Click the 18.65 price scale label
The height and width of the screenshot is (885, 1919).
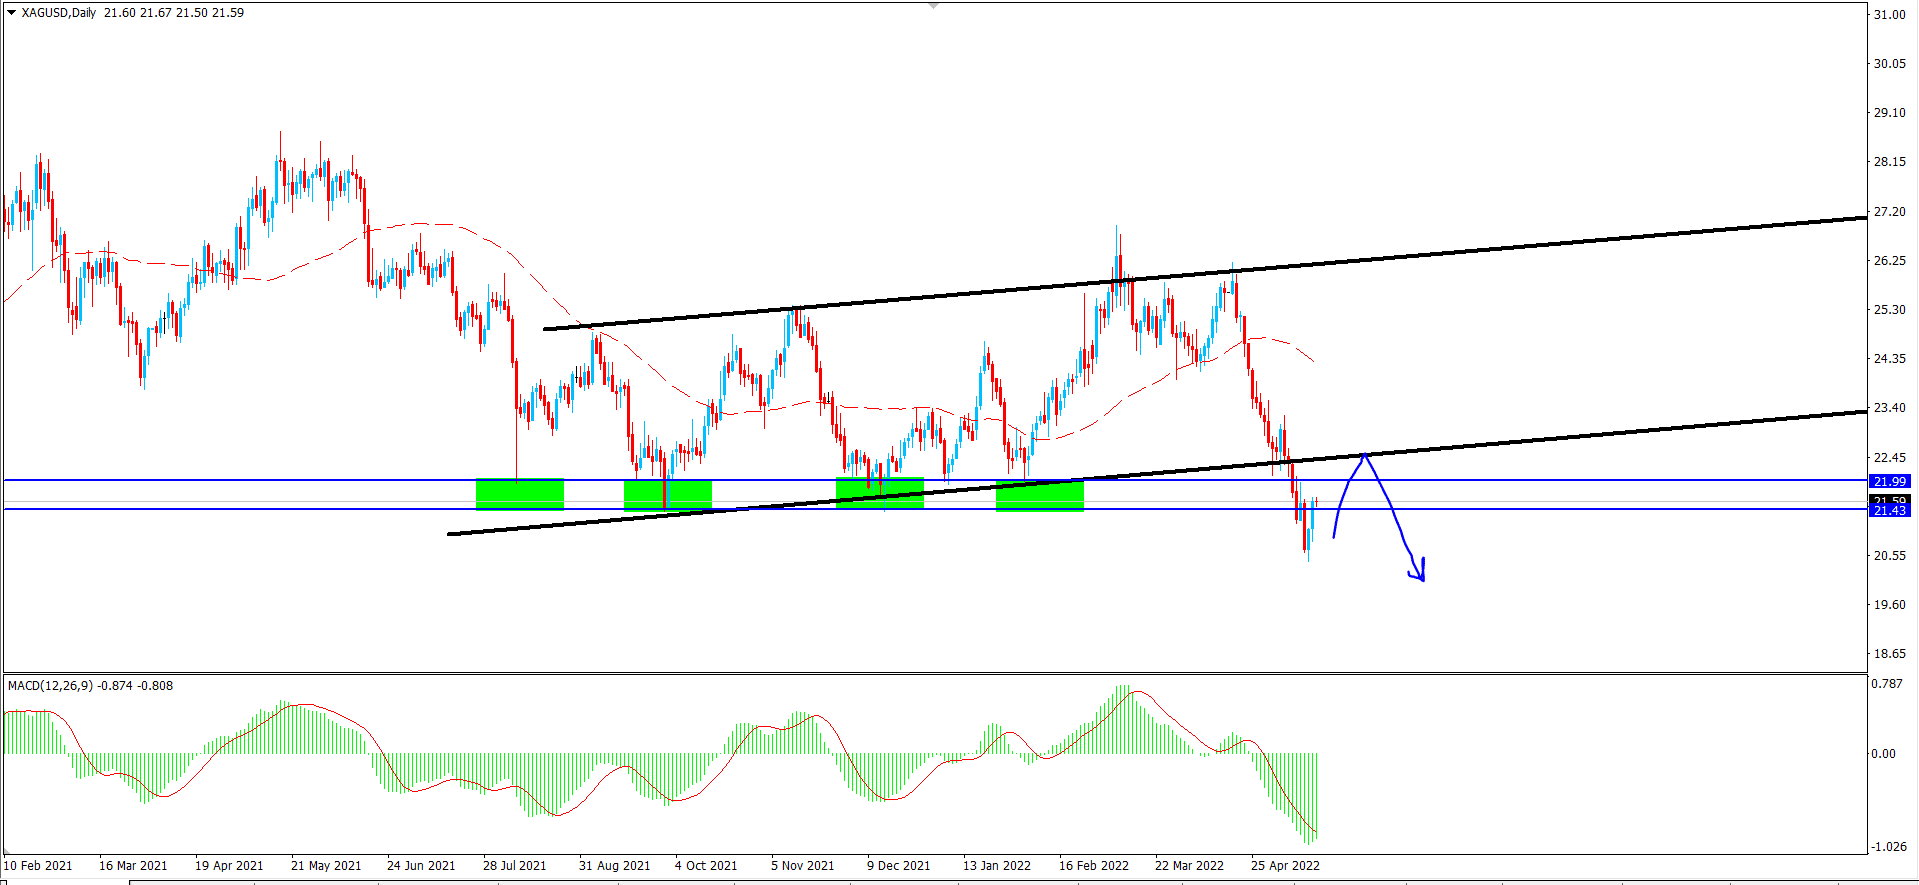pyautogui.click(x=1889, y=654)
